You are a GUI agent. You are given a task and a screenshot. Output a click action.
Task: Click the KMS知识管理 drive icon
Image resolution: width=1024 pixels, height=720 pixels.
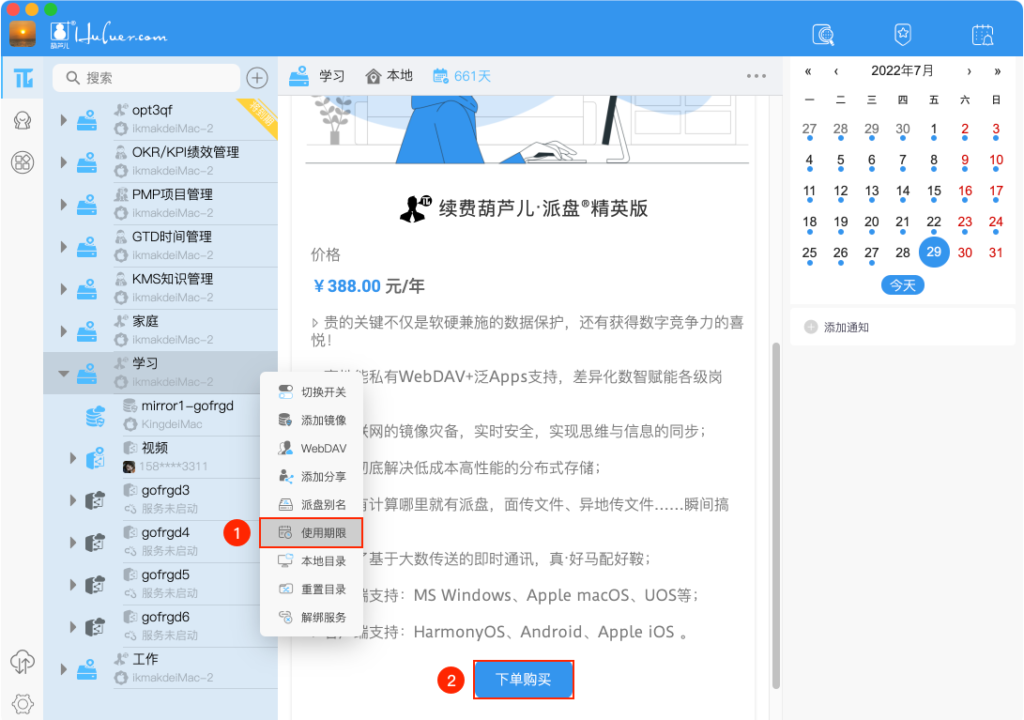pyautogui.click(x=87, y=289)
